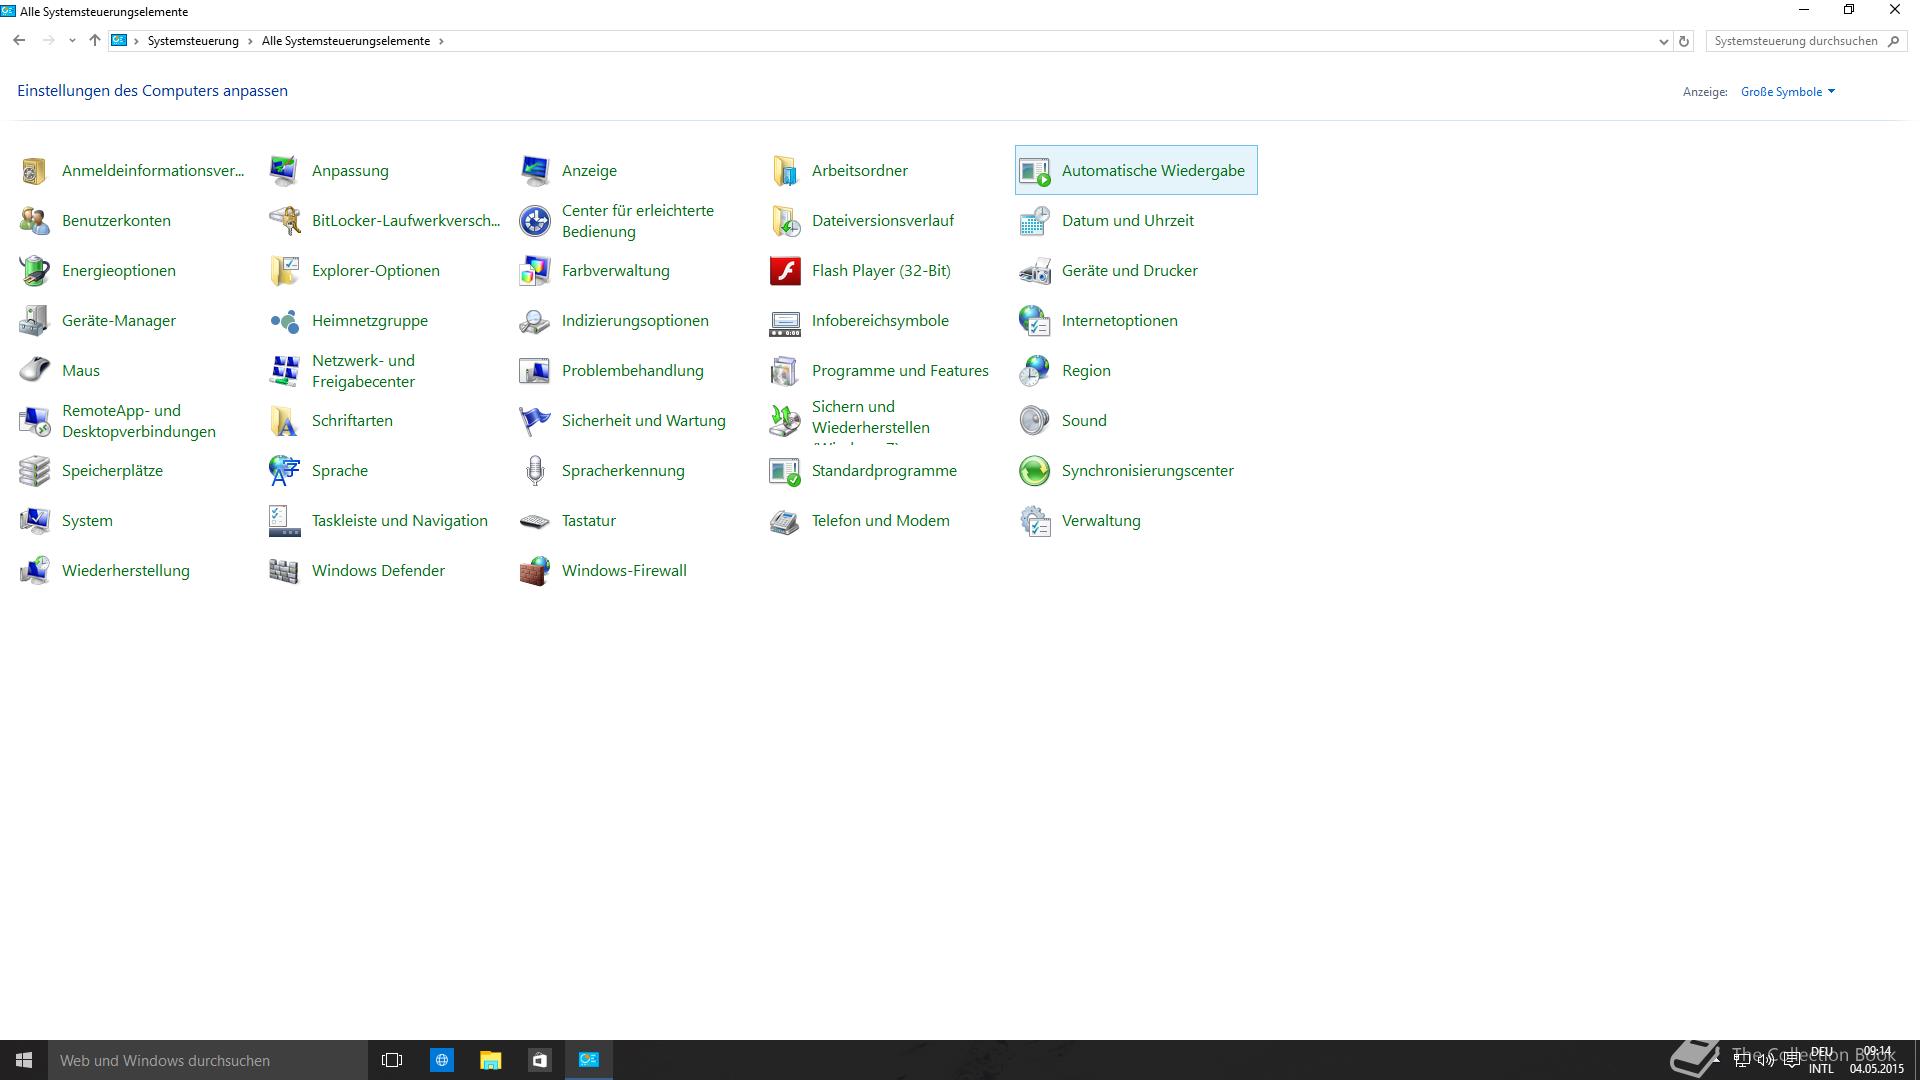Screen dimensions: 1920x1080
Task: Open the Große Symbole view dropdown
Action: [x=1788, y=92]
